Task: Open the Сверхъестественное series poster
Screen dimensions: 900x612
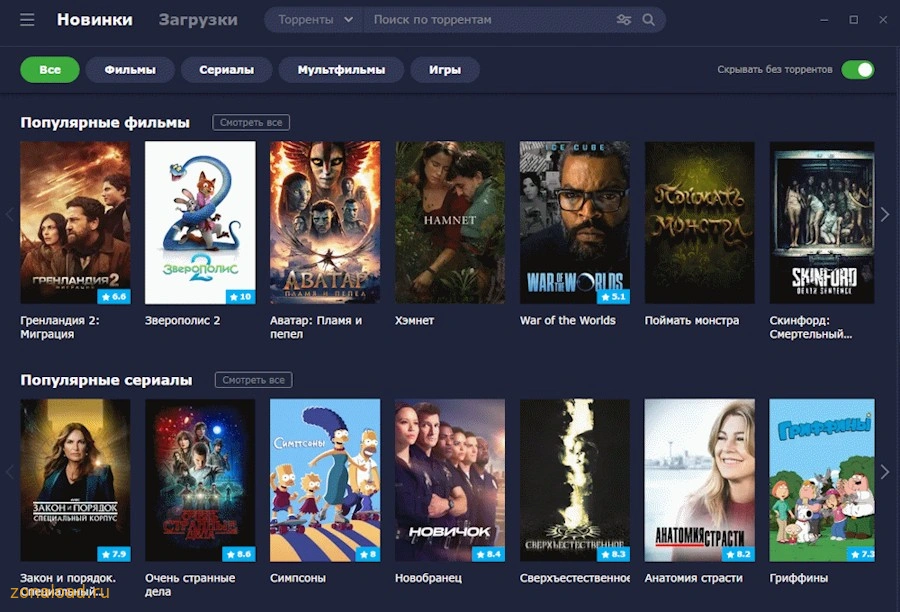Action: coord(575,480)
